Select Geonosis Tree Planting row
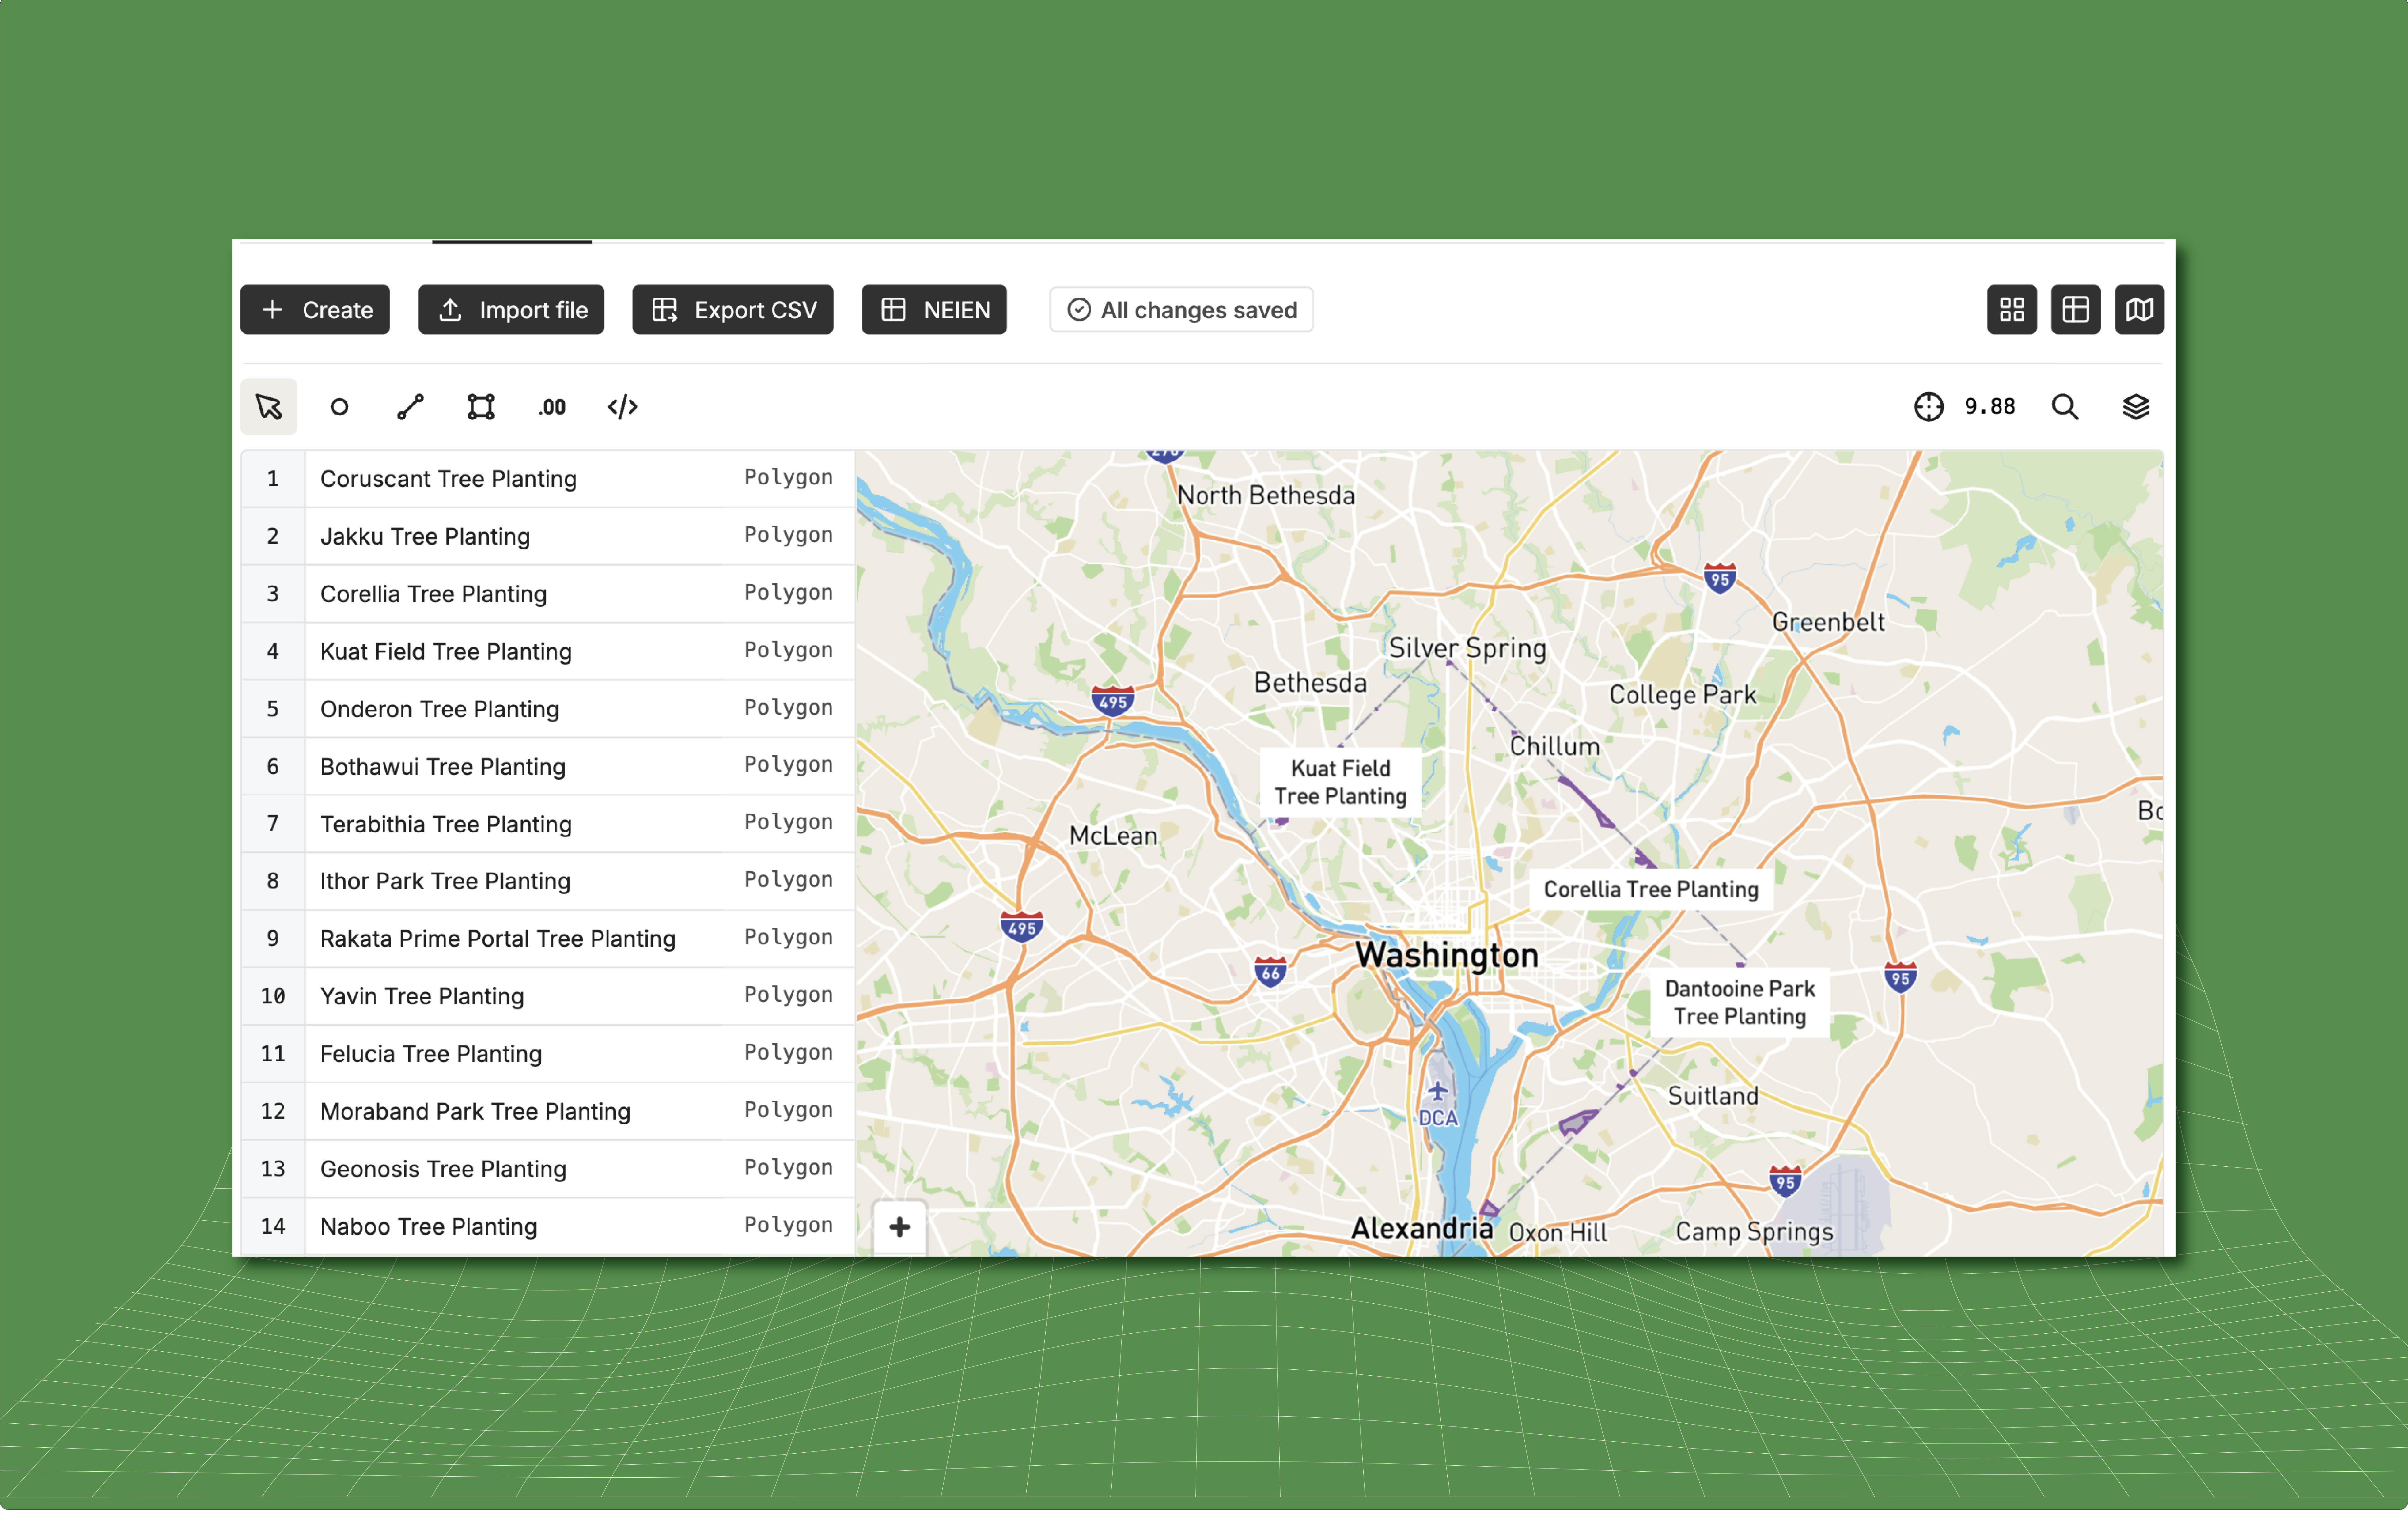Viewport: 2408px width, 1513px height. point(548,1169)
